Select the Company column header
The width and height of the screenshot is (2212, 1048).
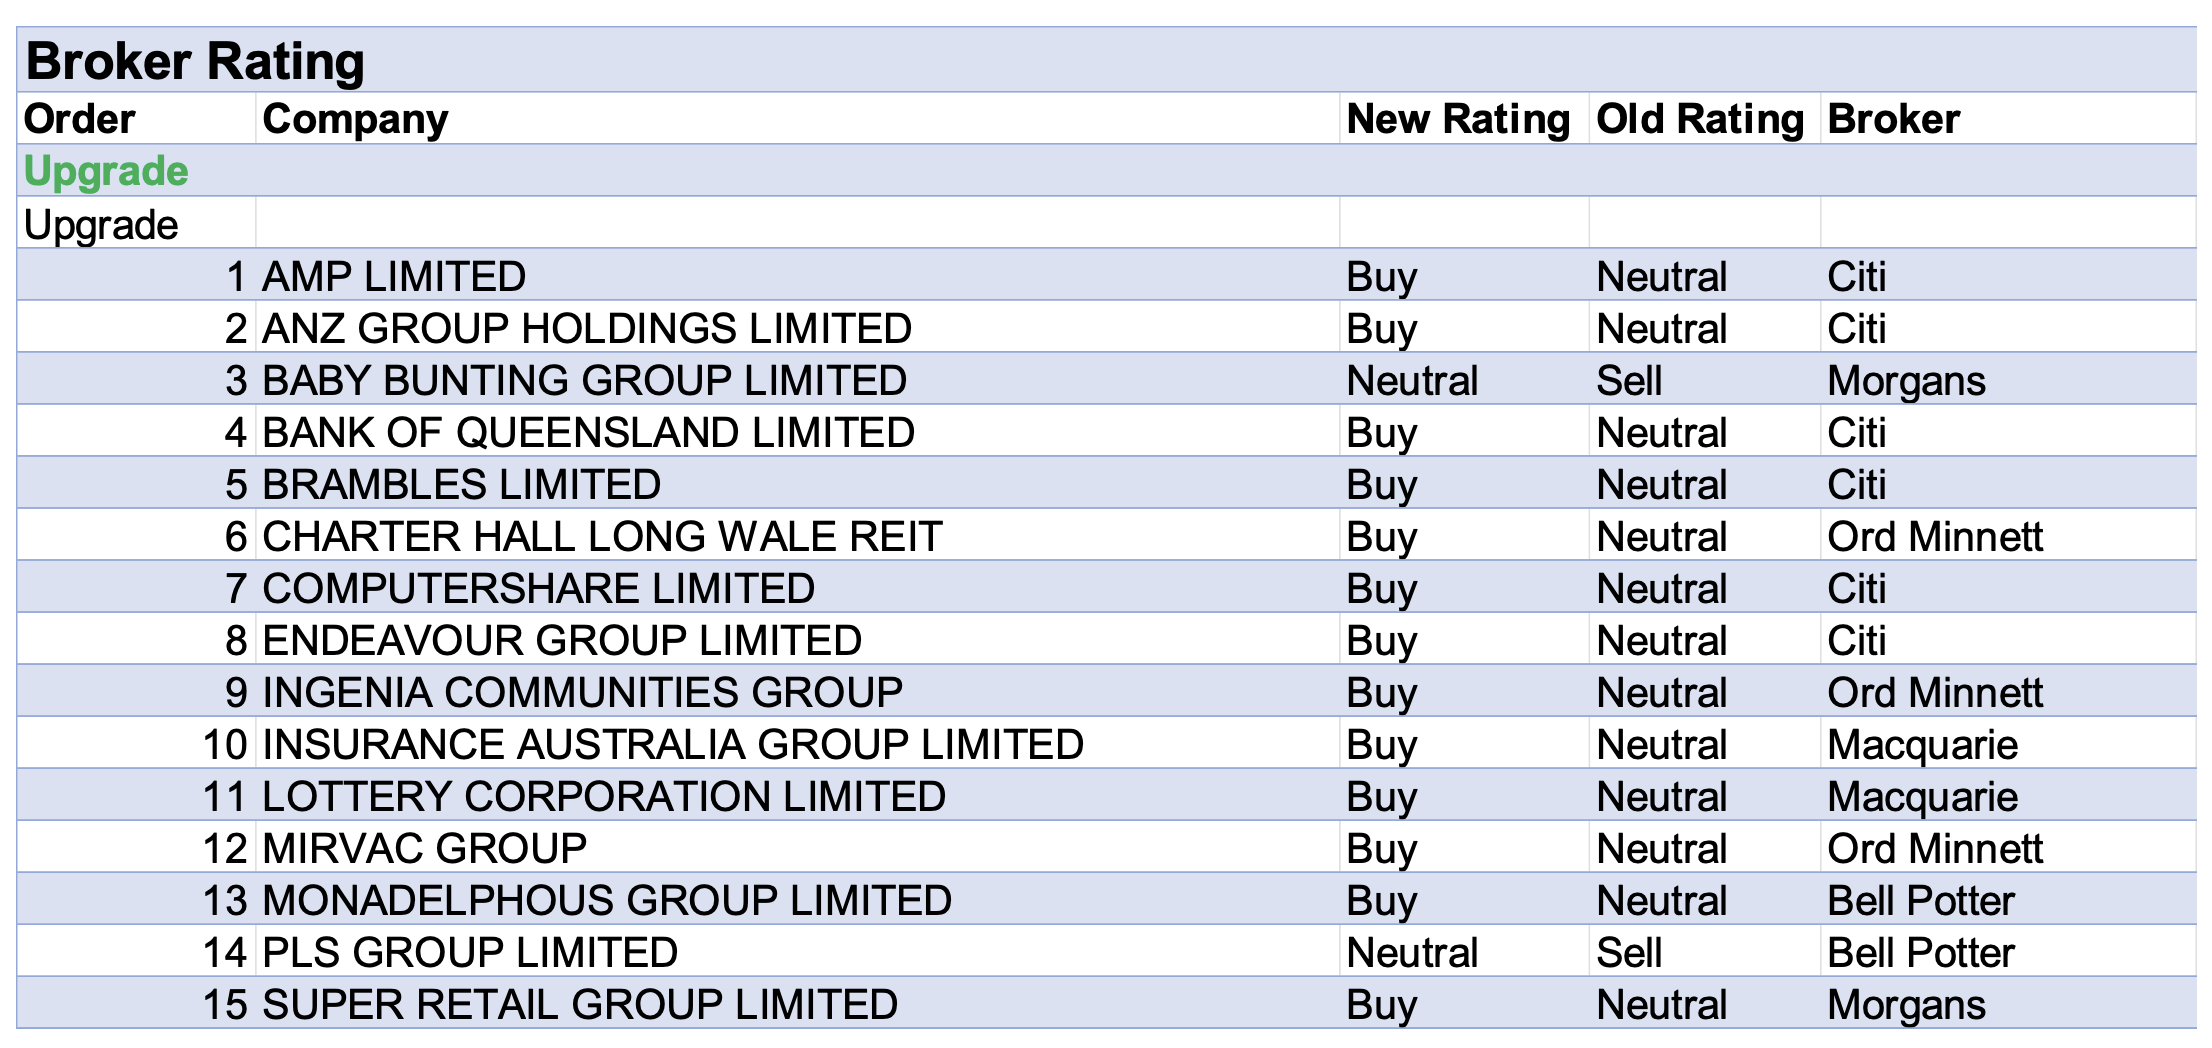(x=355, y=120)
